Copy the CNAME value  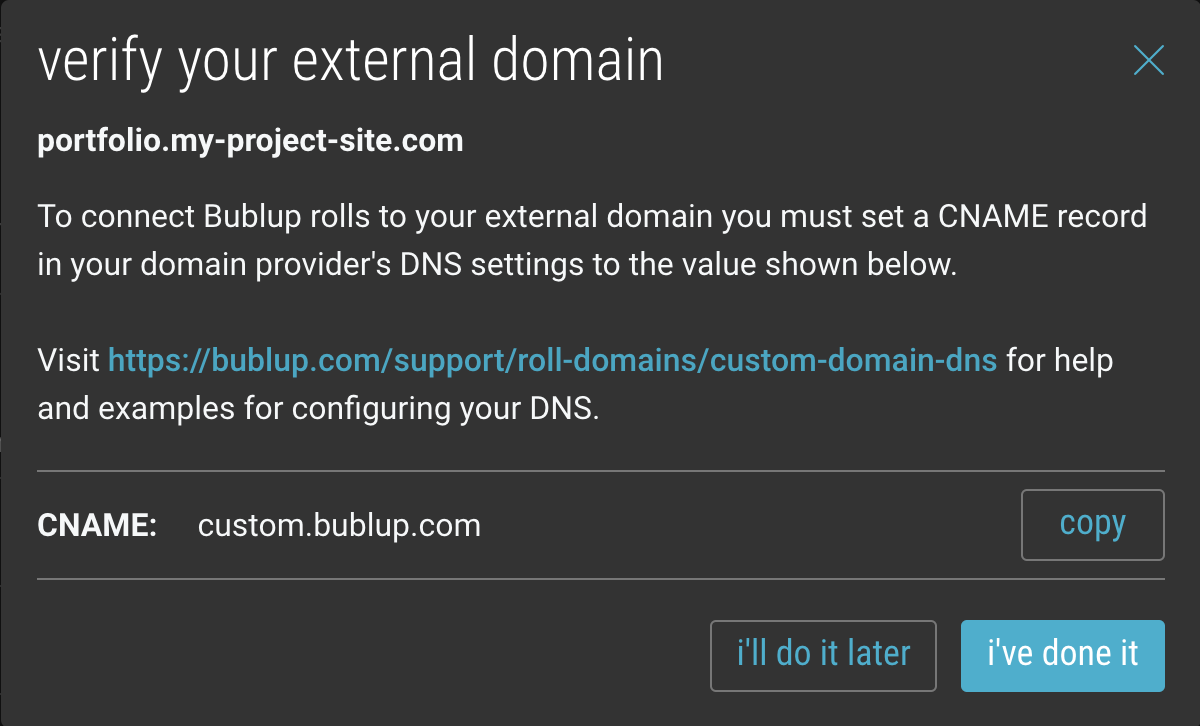click(x=1092, y=524)
